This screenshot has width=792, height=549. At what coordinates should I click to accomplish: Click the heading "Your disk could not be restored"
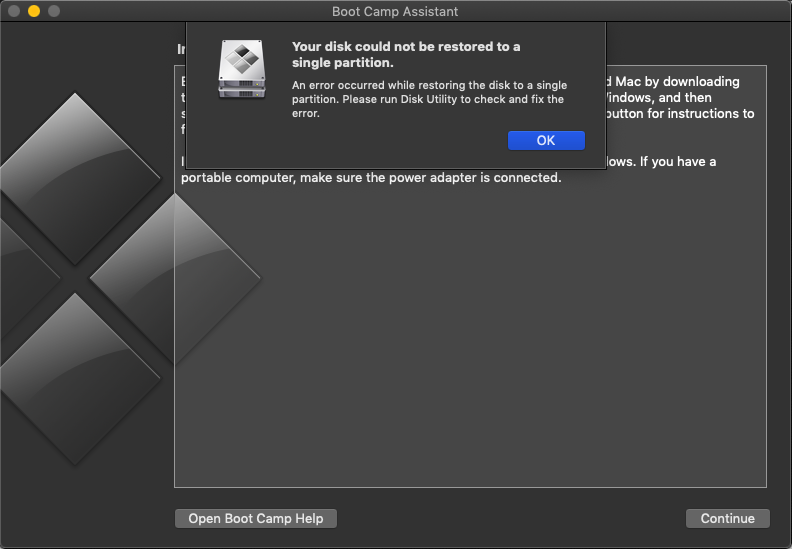(x=406, y=55)
